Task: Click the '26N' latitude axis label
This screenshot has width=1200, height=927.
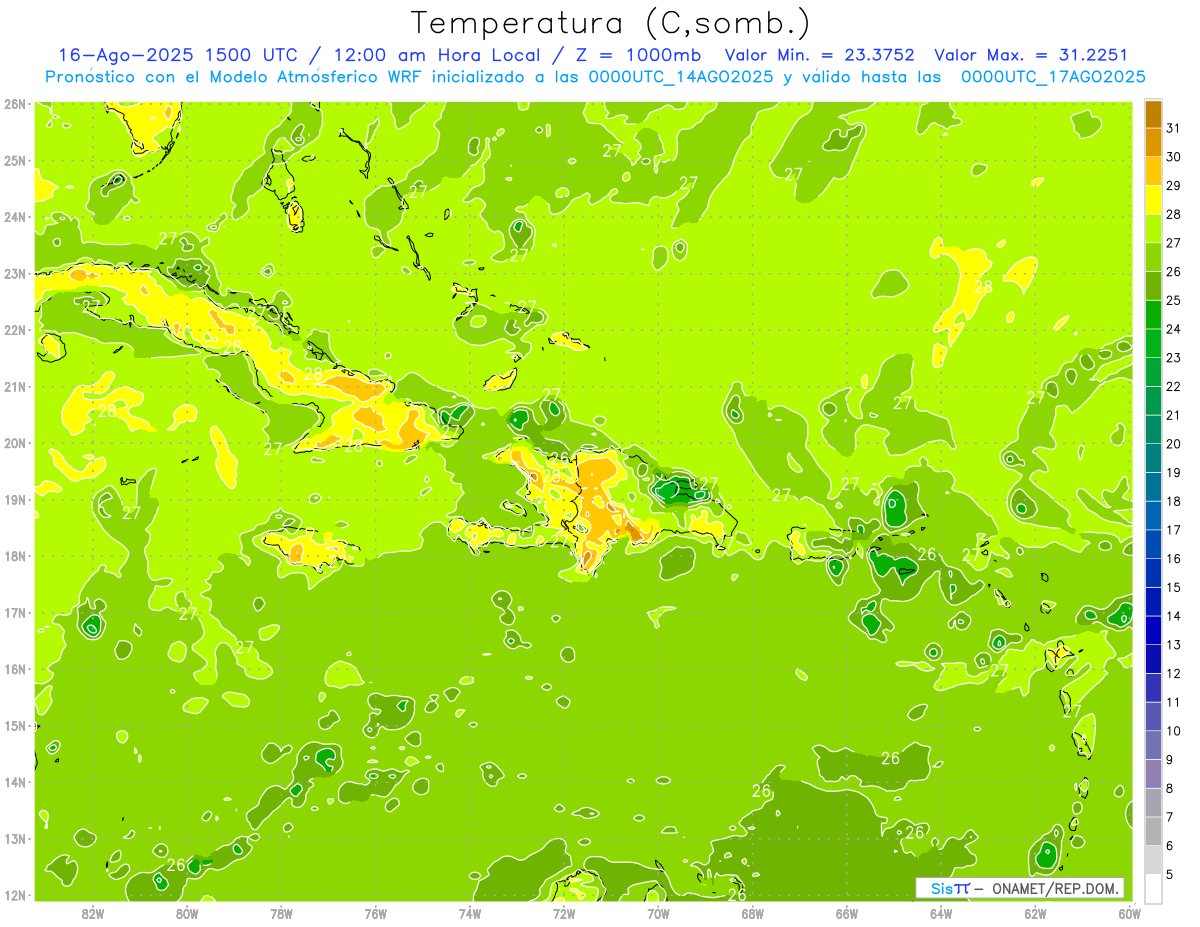Action: point(16,104)
